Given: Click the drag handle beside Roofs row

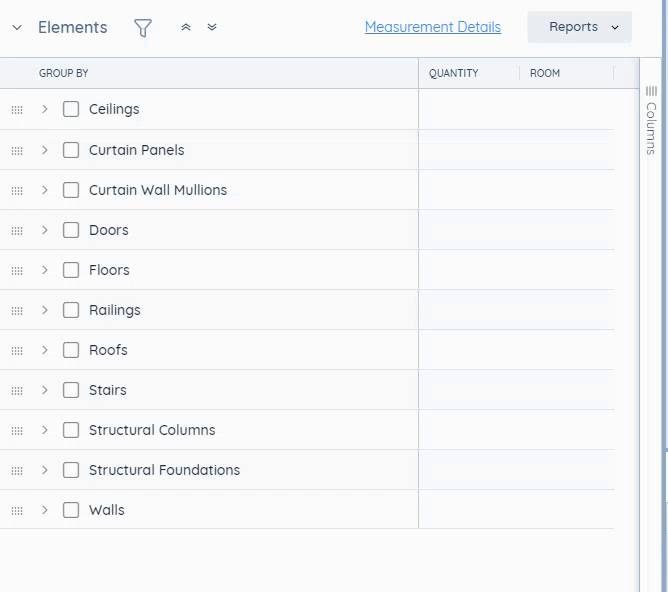Looking at the screenshot, I should tap(17, 351).
